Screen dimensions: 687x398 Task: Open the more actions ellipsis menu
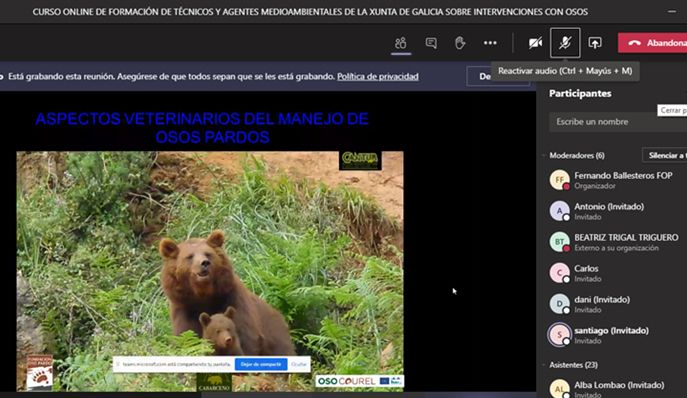[x=490, y=43]
